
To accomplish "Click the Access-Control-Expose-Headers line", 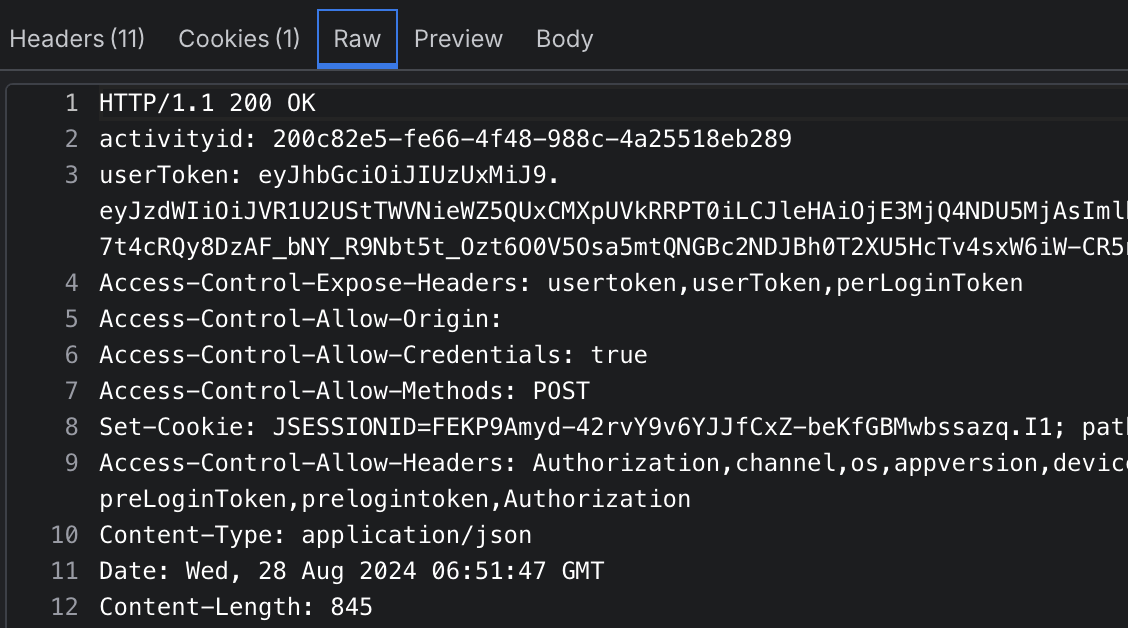I will click(x=560, y=283).
